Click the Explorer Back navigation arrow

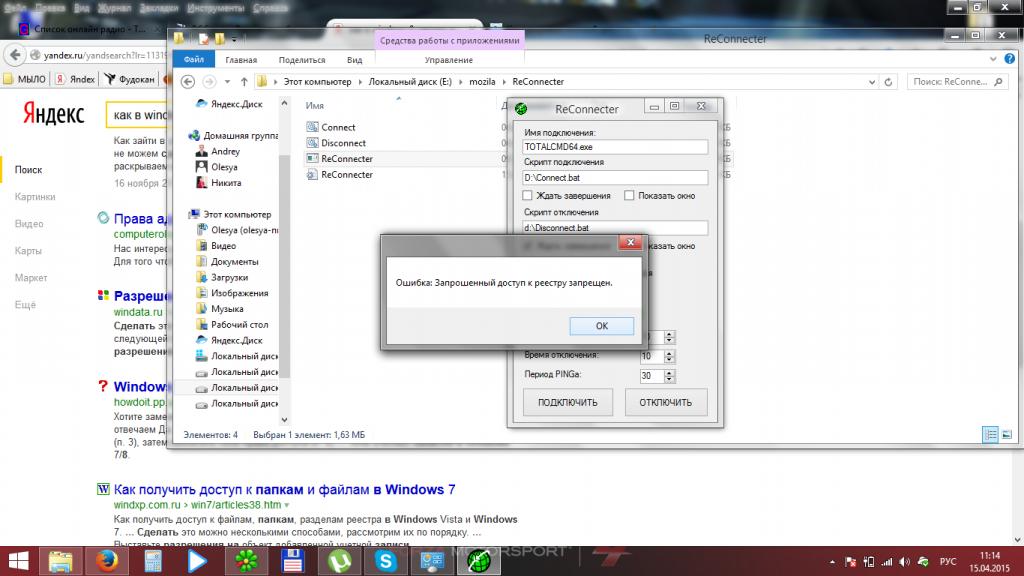click(x=186, y=81)
